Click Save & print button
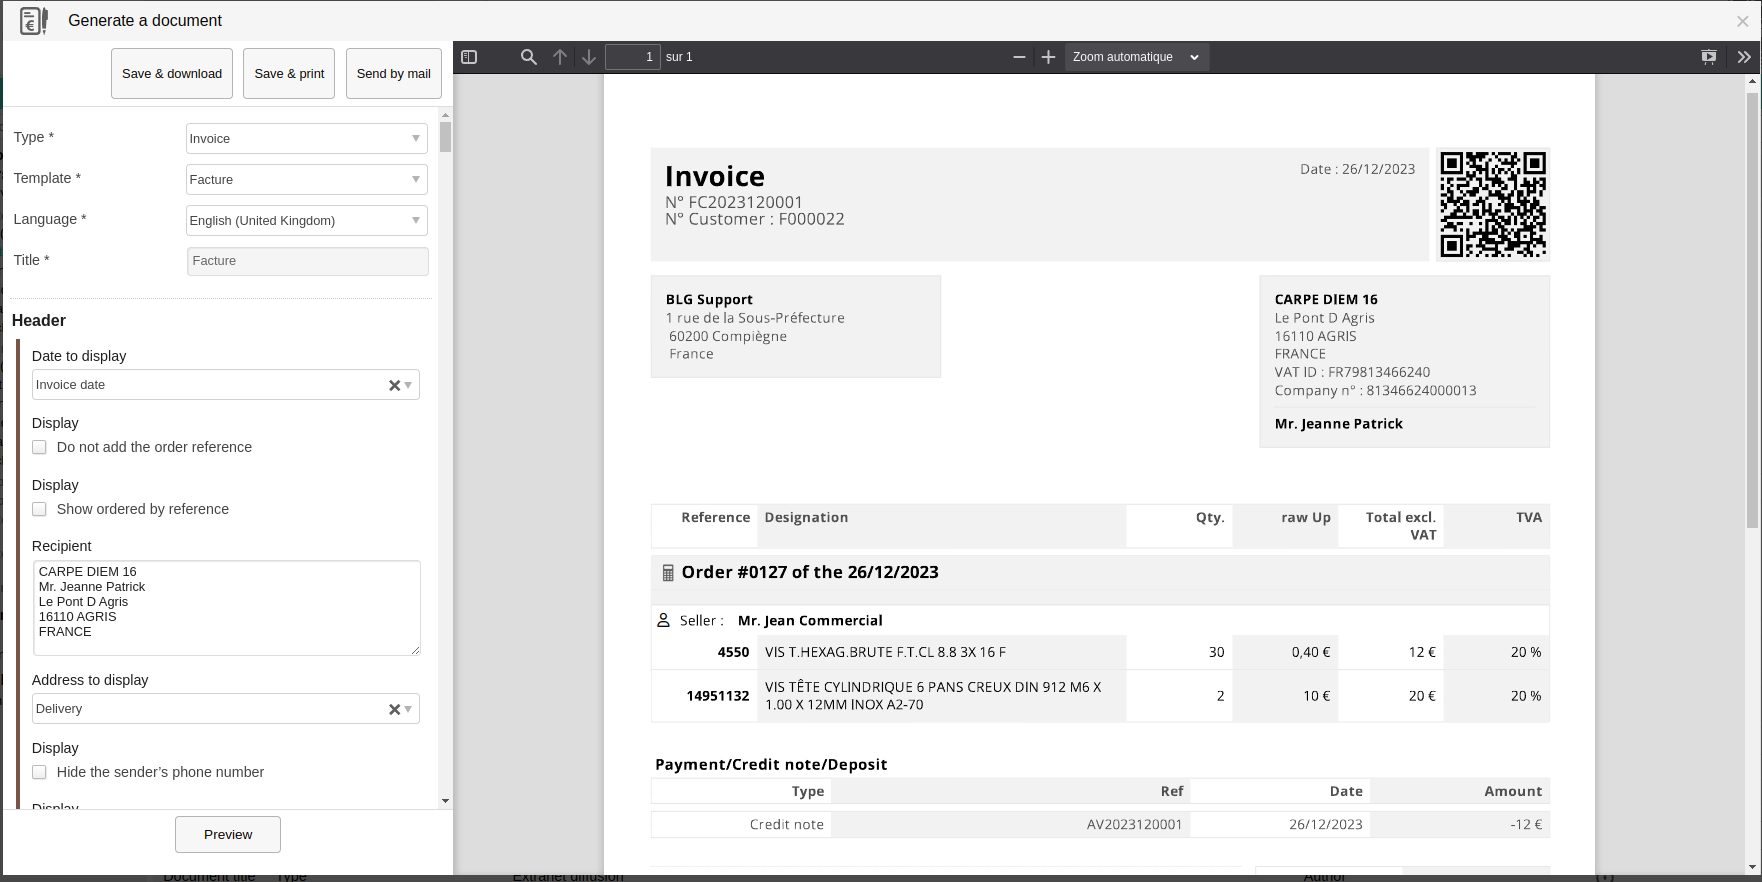This screenshot has width=1762, height=882. (289, 74)
